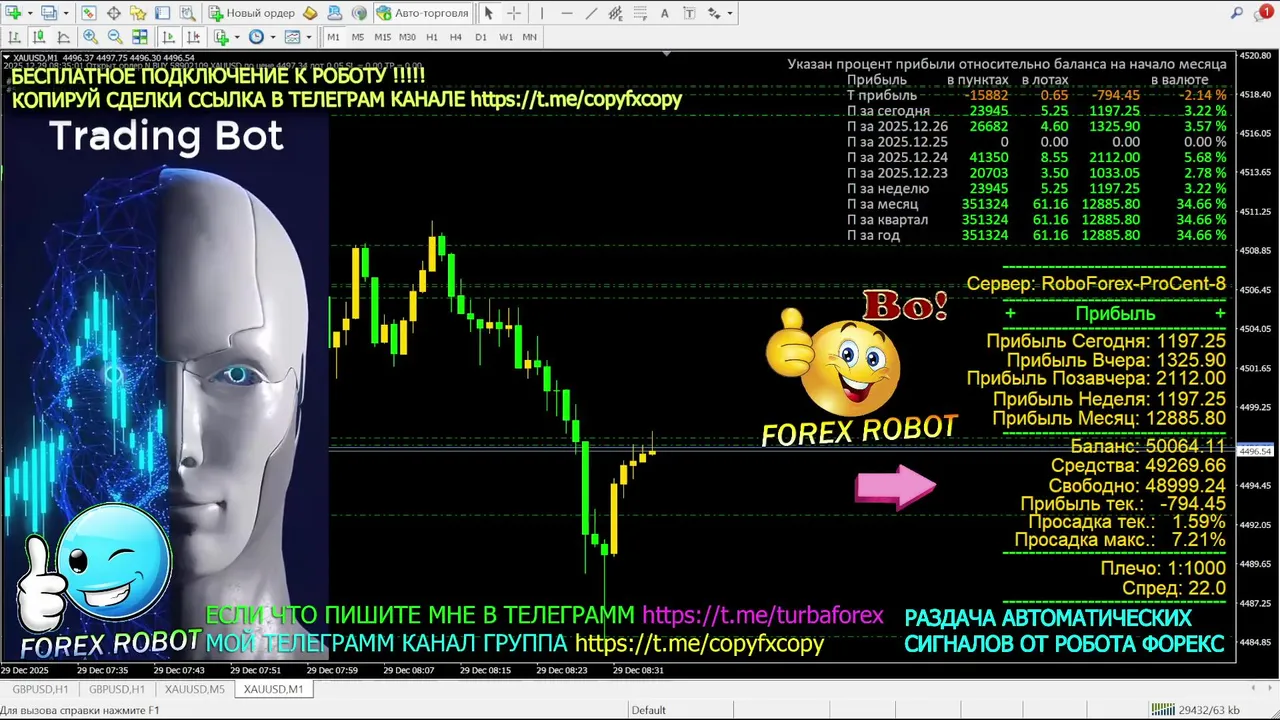Screen dimensions: 1280x720
Task: Switch chart to line chart mode
Action: pyautogui.click(x=63, y=37)
